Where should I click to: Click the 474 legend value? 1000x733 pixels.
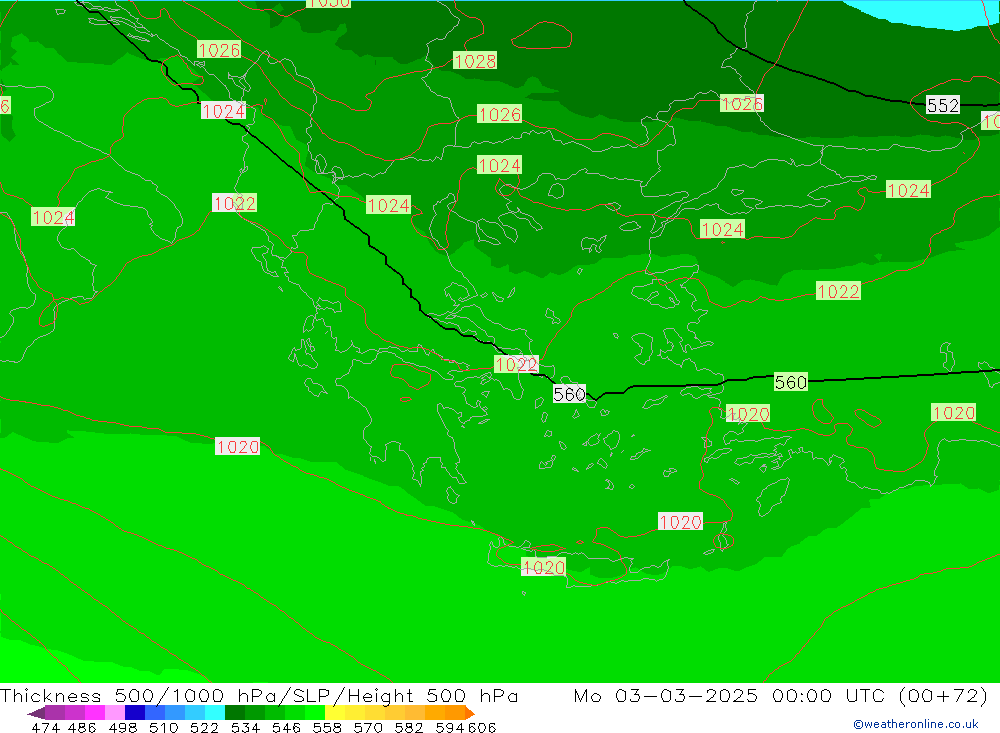(x=46, y=727)
